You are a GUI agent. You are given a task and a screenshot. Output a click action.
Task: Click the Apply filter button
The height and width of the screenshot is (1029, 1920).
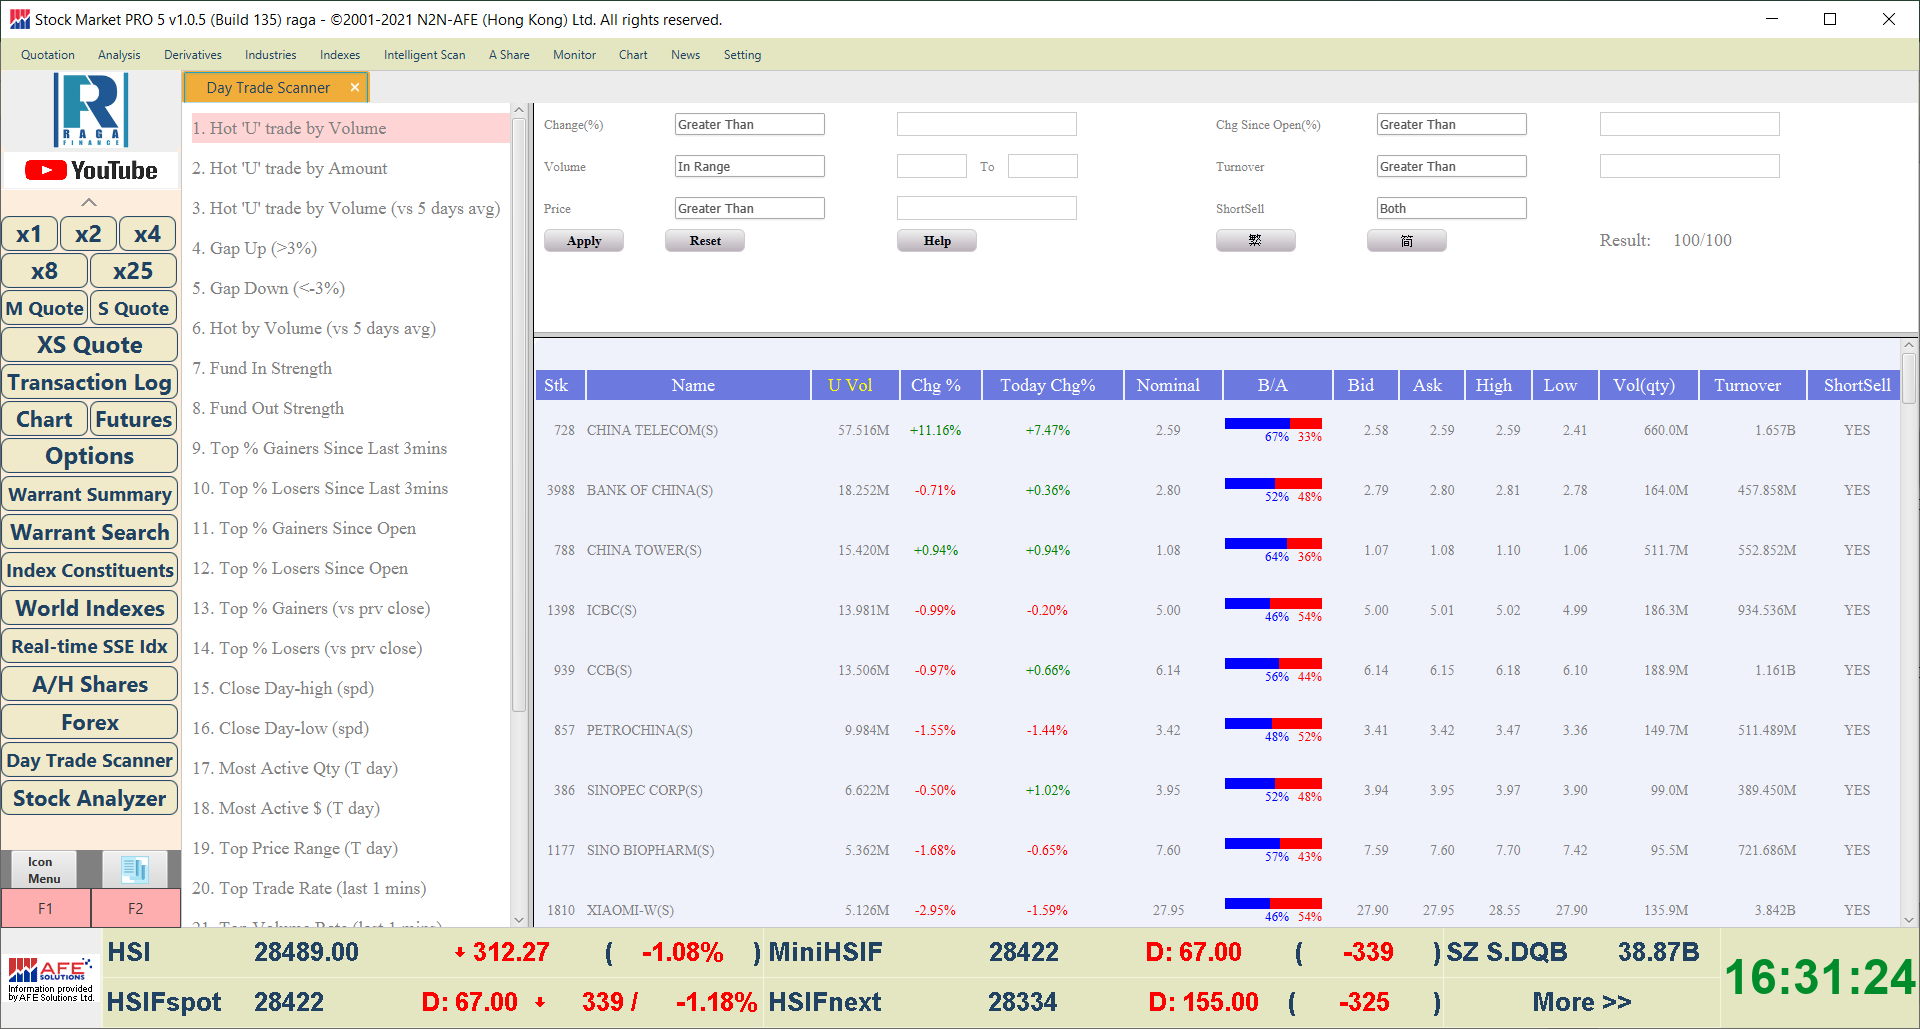click(584, 241)
